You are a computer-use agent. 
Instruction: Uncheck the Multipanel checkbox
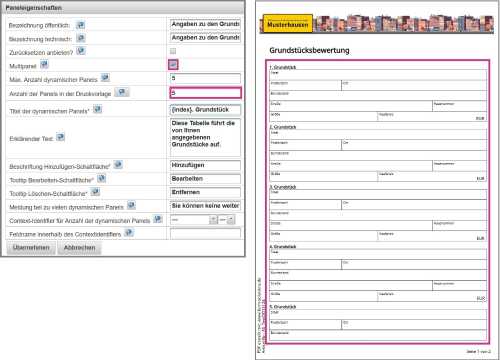tap(173, 65)
